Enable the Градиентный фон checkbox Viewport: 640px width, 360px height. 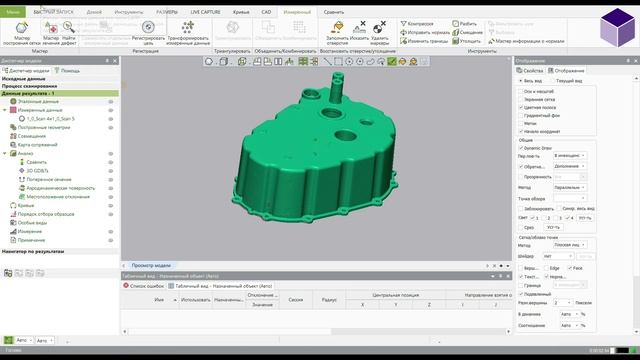(x=521, y=116)
